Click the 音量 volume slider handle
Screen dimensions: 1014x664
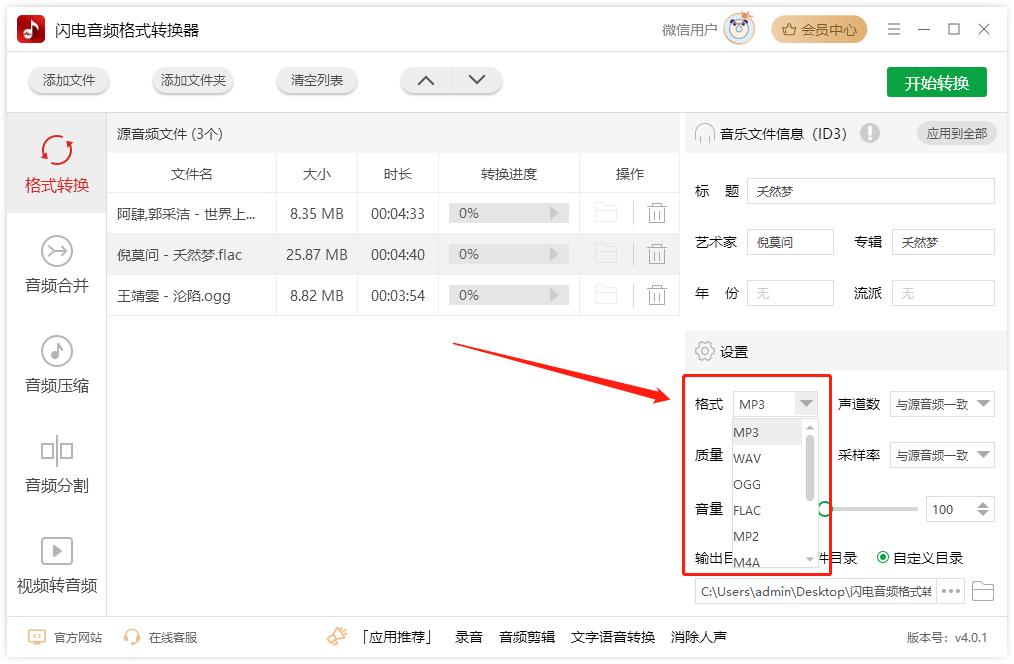coord(823,509)
